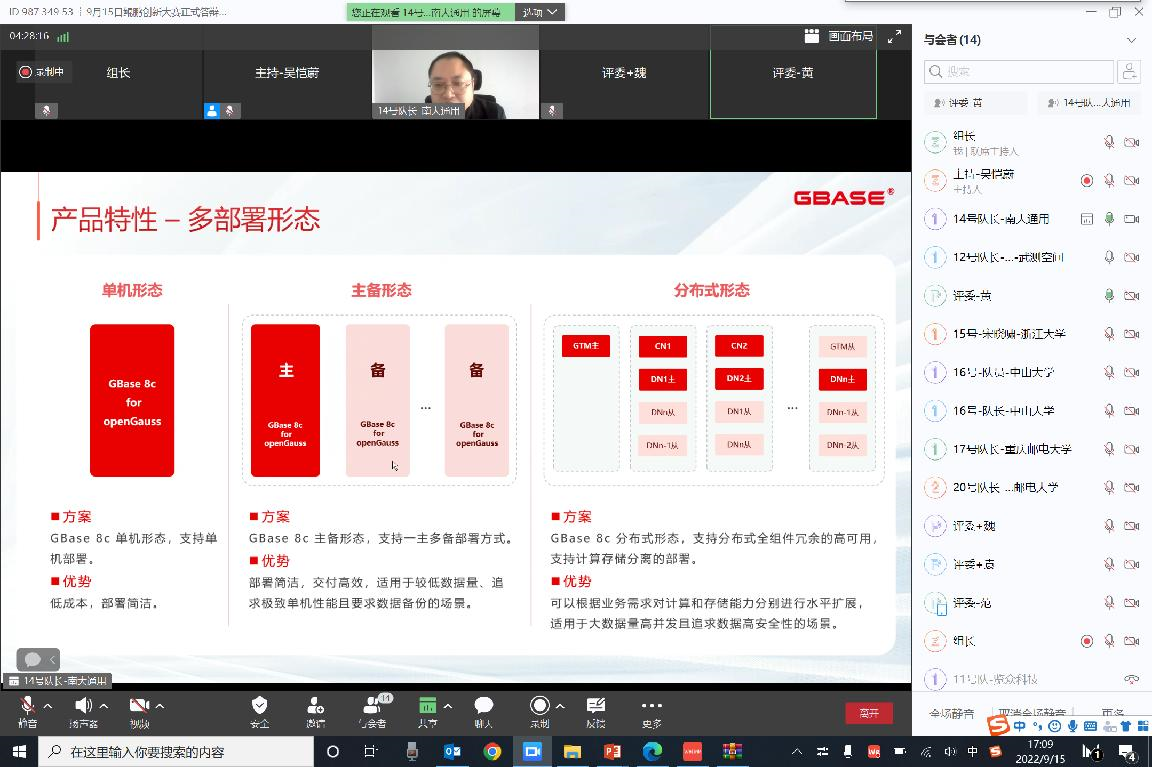Click the participant search field

(1019, 71)
